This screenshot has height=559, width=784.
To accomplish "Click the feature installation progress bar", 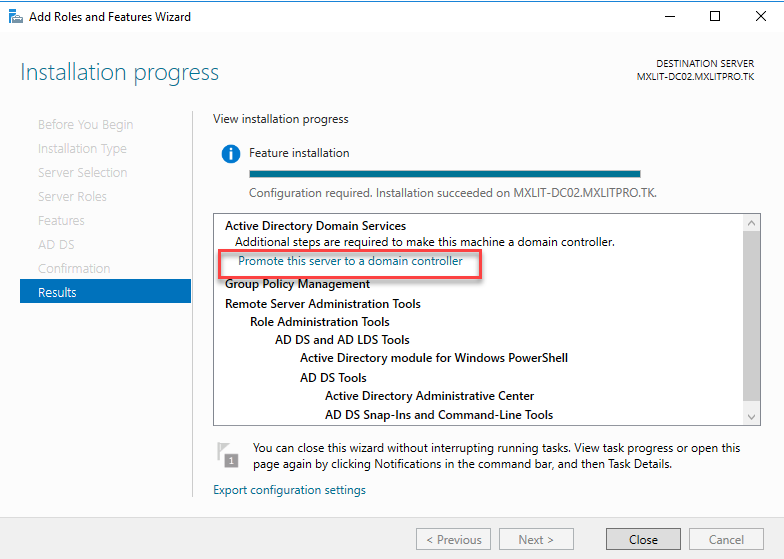I will point(444,174).
